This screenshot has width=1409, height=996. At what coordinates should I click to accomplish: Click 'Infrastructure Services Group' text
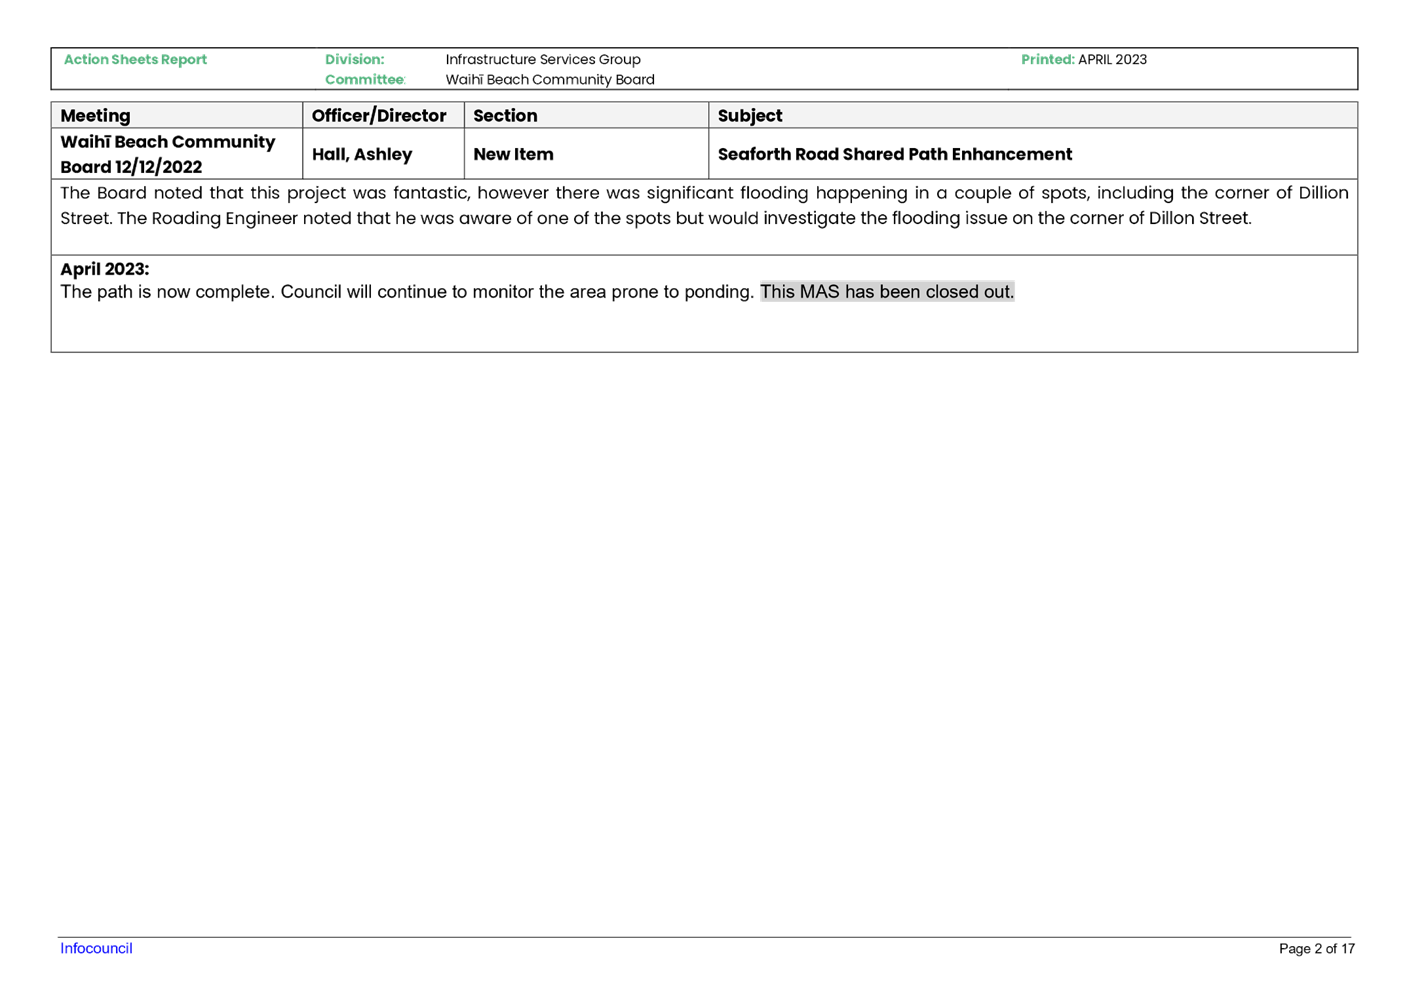point(543,60)
